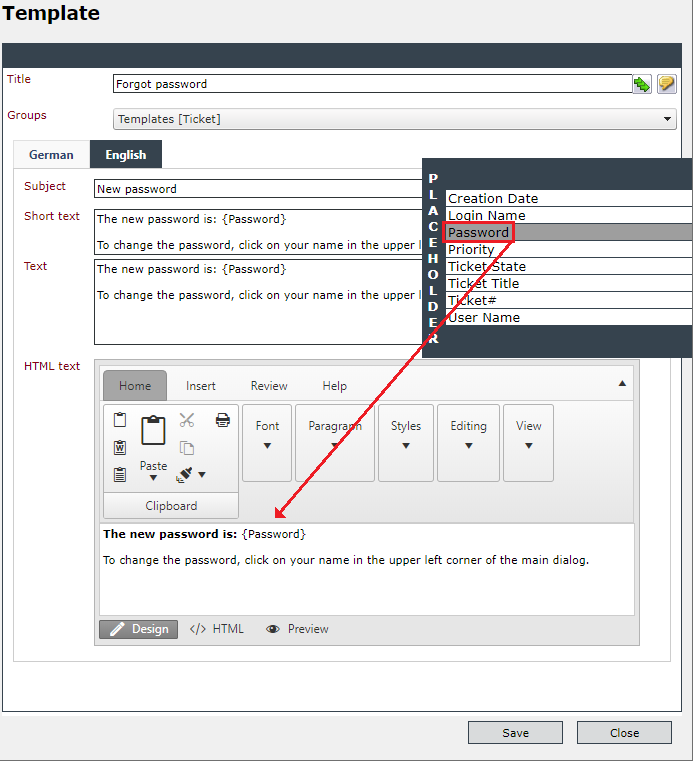Select Ticket Title placeholder entry
Viewport: 693px width, 761px height.
(x=569, y=283)
